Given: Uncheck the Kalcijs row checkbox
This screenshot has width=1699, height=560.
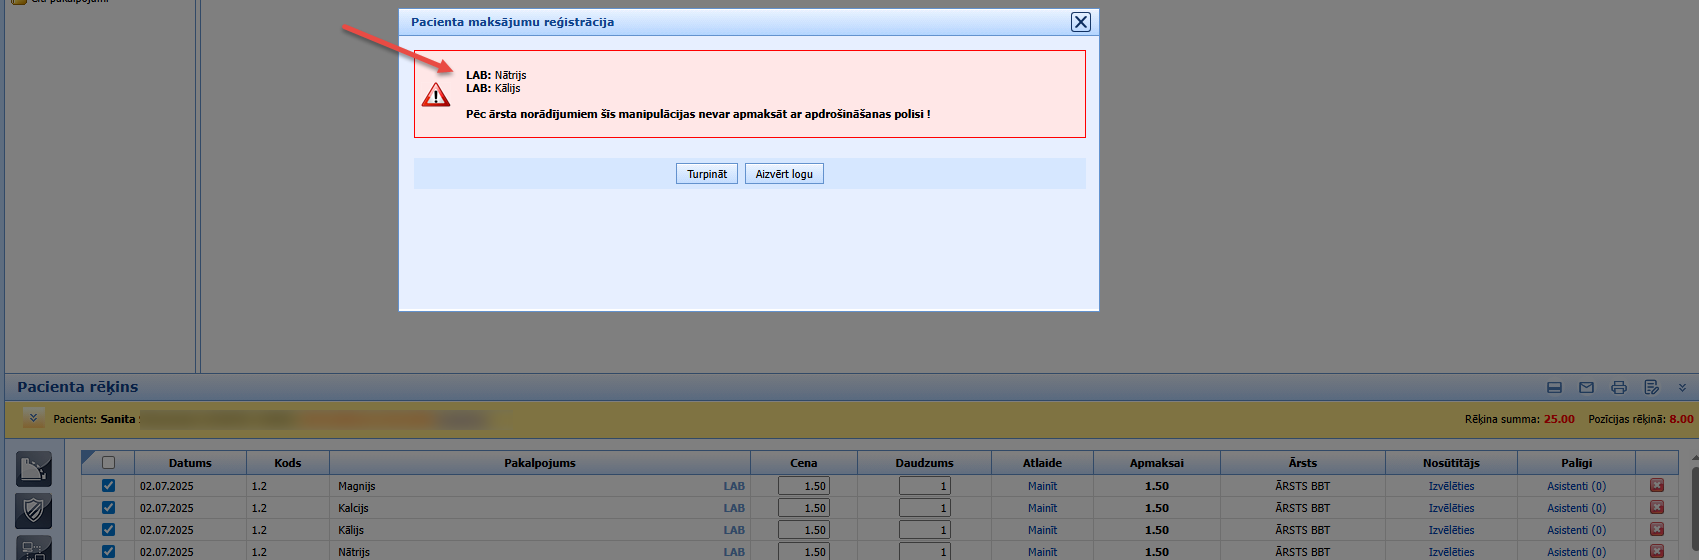Looking at the screenshot, I should [109, 508].
